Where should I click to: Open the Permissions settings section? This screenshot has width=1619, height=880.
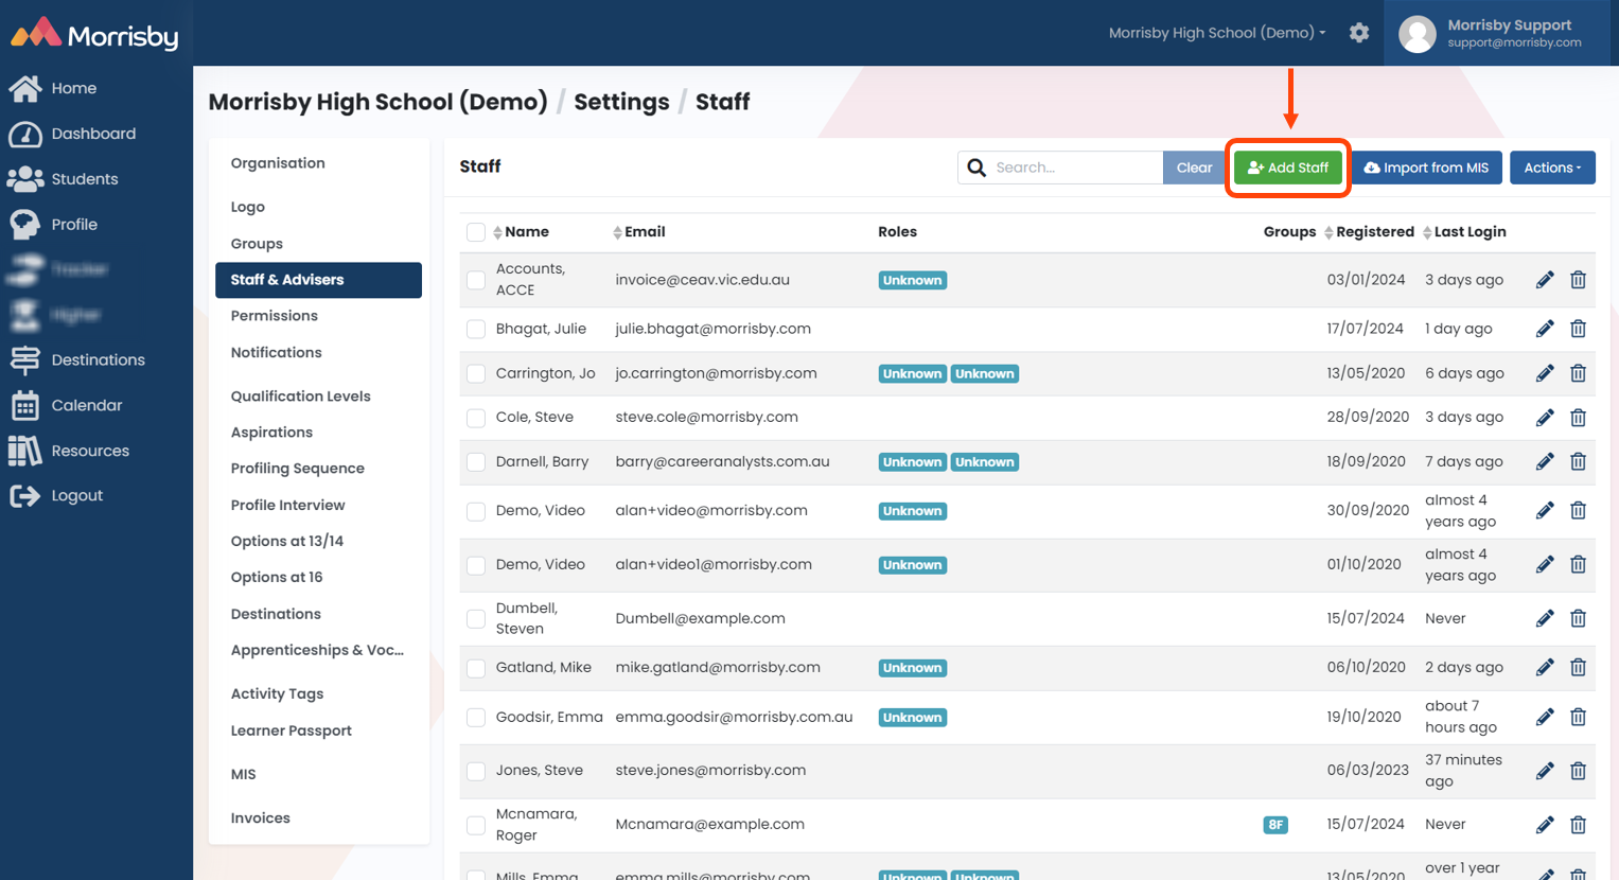(x=274, y=316)
